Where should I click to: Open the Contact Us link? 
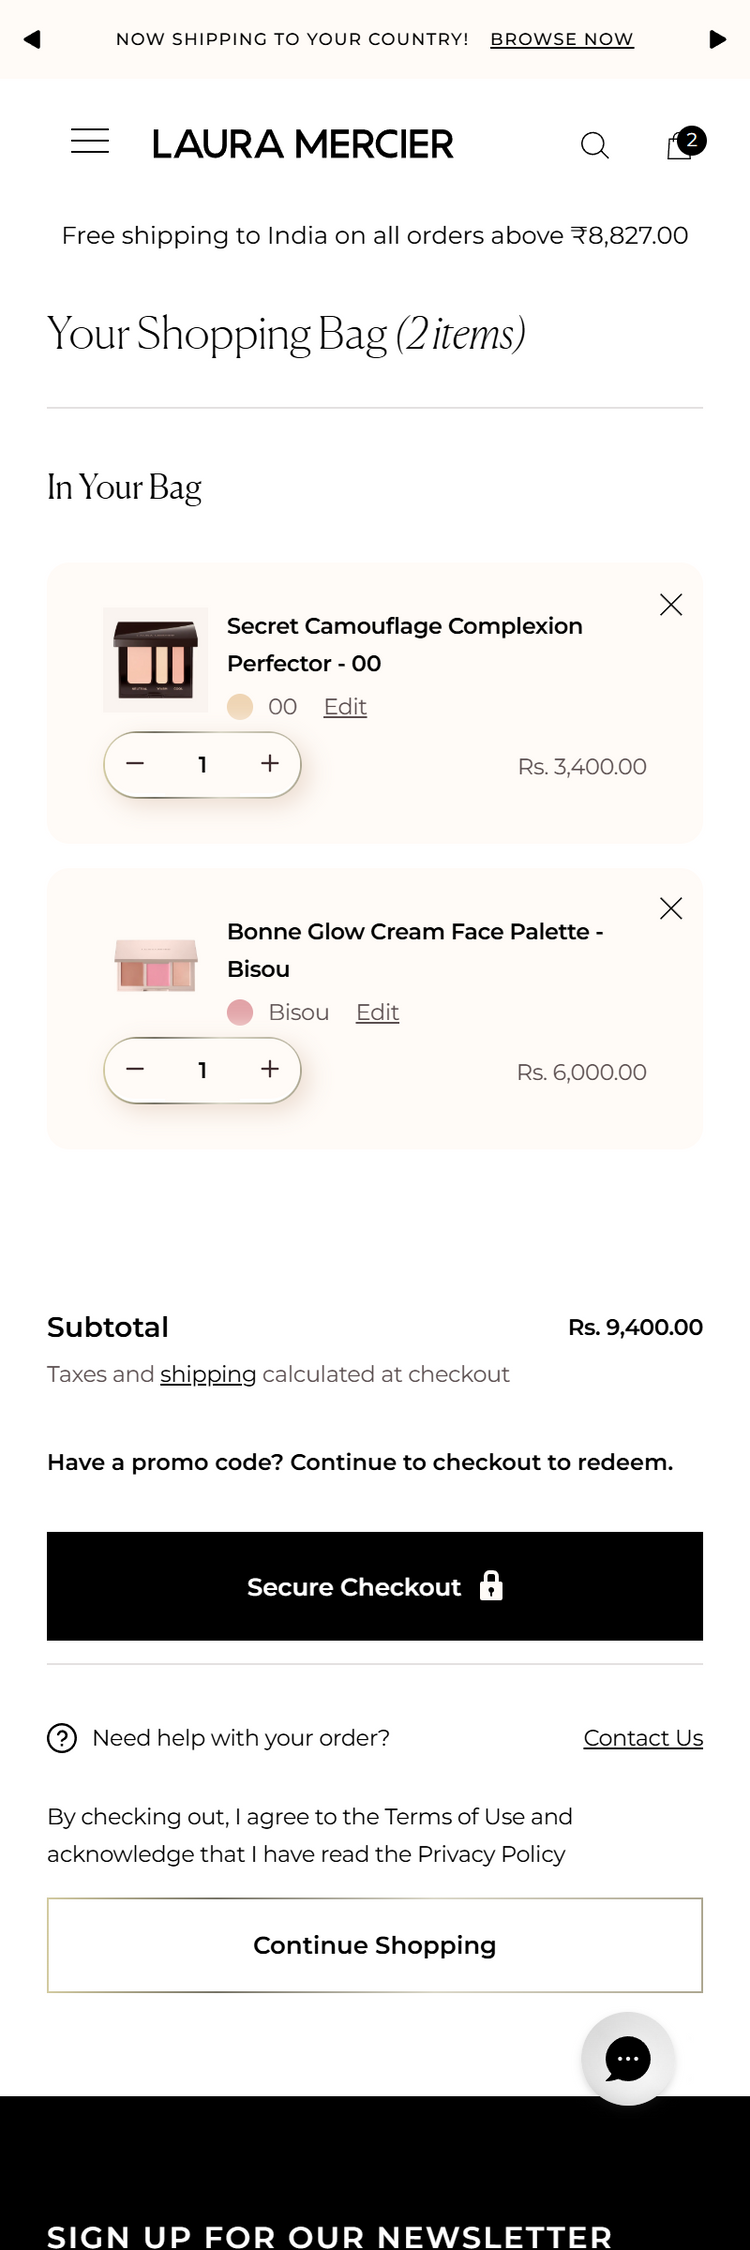pyautogui.click(x=643, y=1738)
